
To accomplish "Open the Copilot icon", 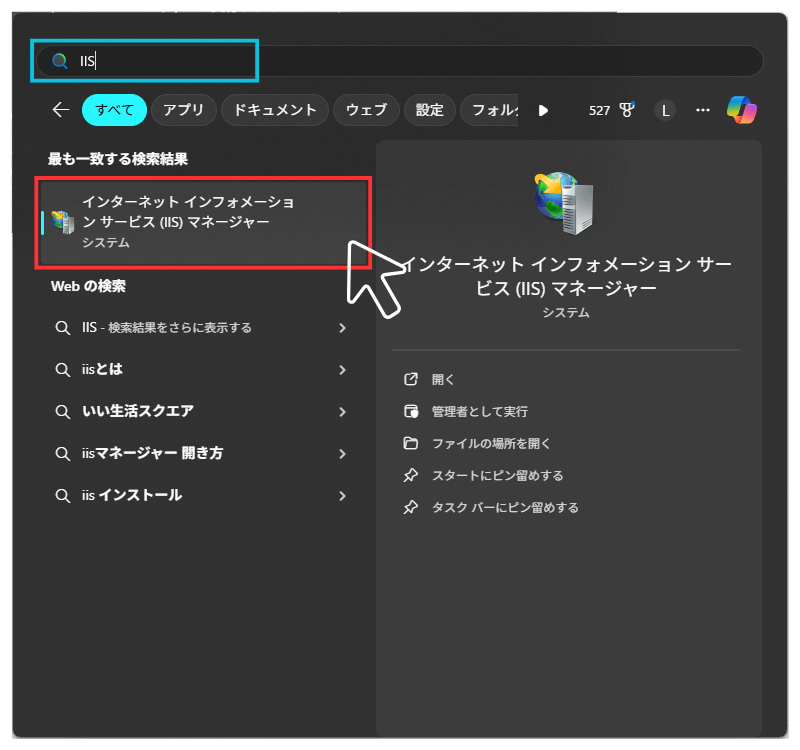I will pos(741,110).
